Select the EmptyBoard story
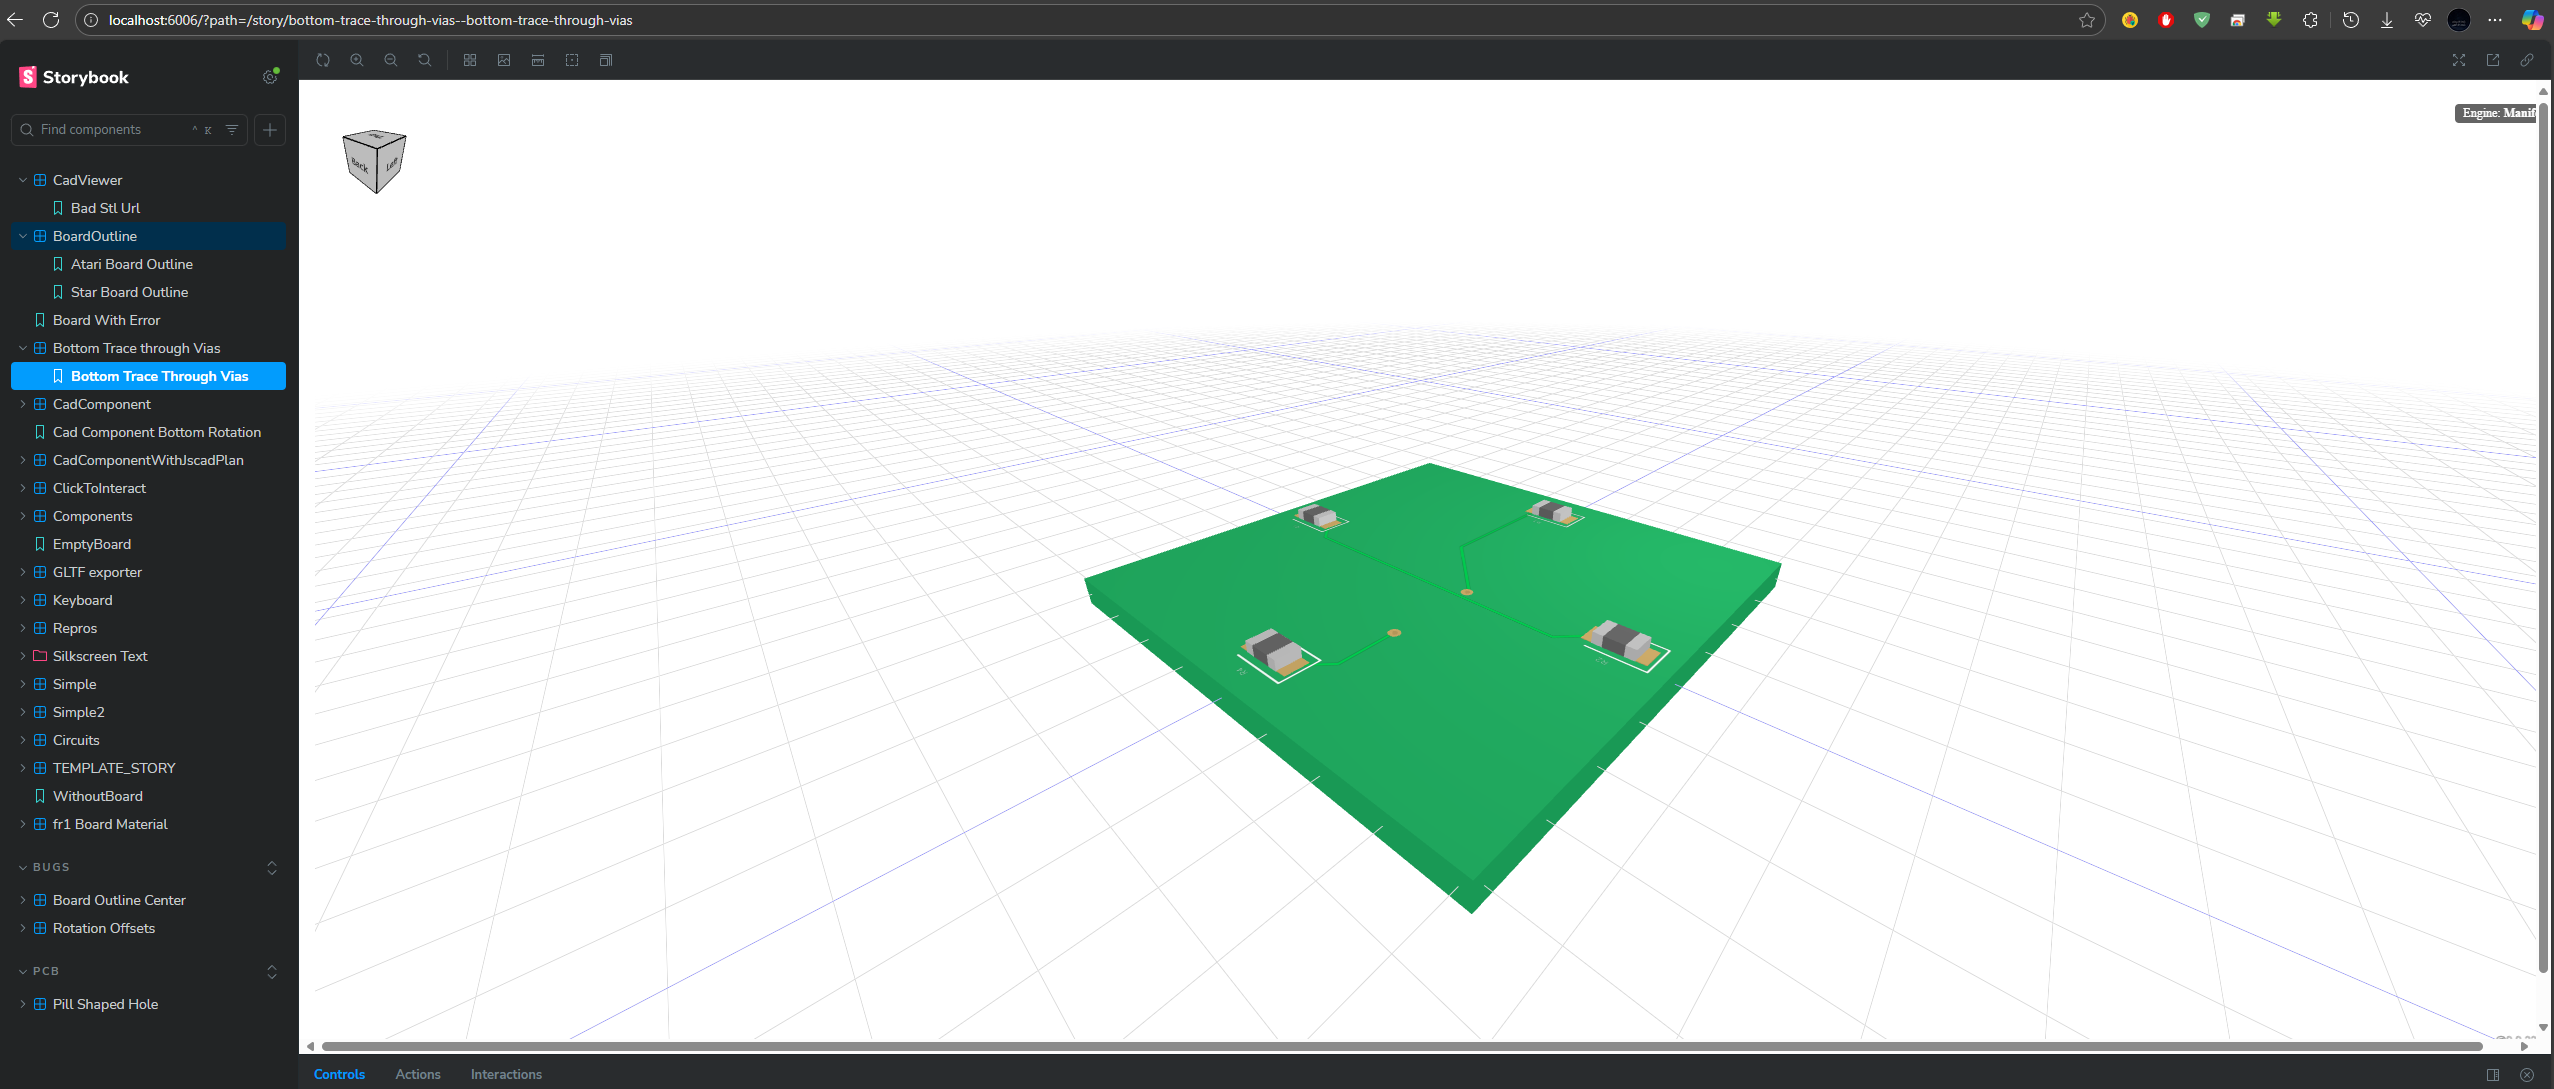 [x=92, y=544]
